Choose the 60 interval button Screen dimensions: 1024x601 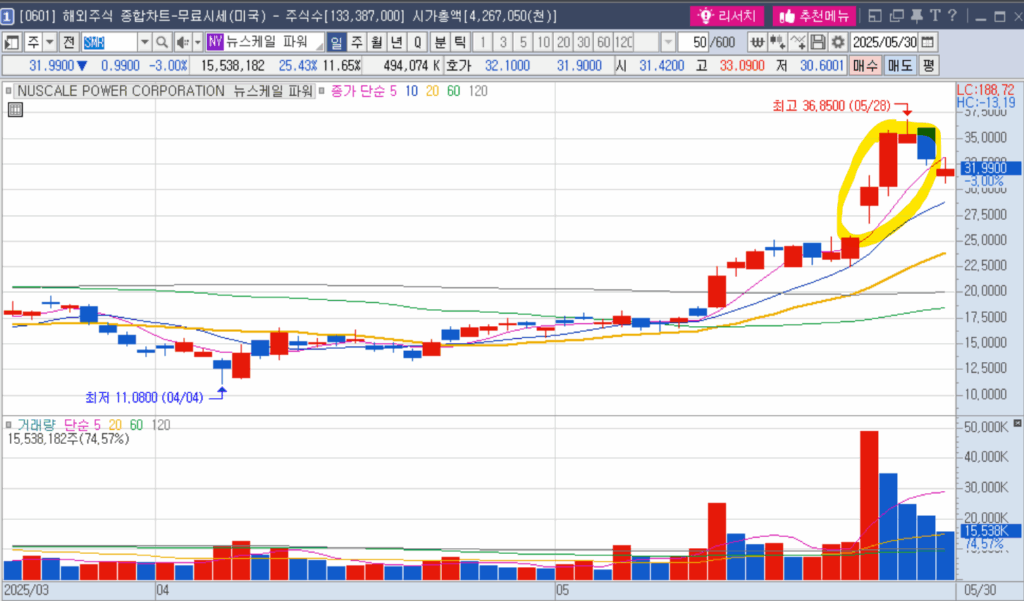604,42
